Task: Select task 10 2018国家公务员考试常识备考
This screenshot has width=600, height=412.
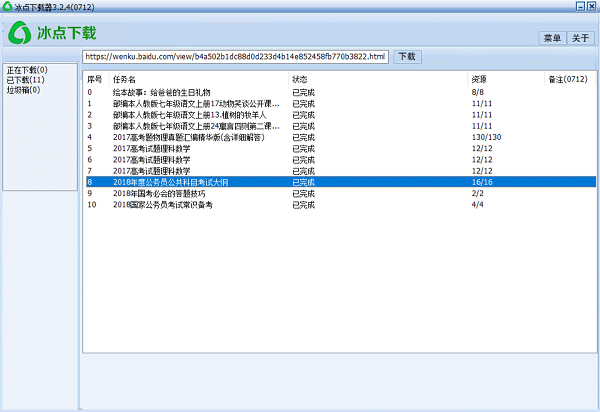Action: click(x=341, y=205)
